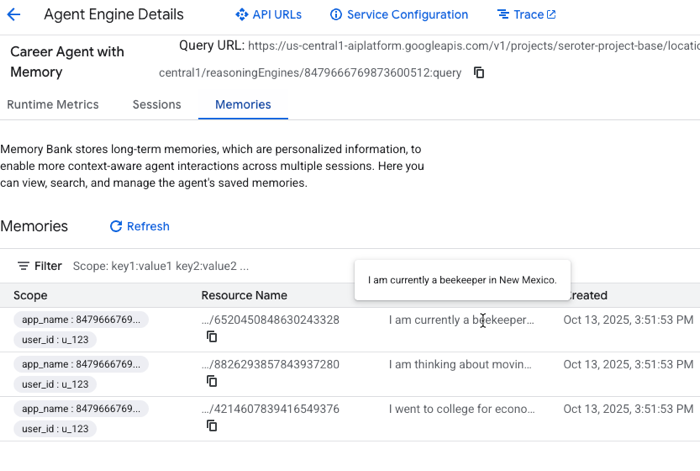Copy resource name ending in 8826293857843937280
700x471 pixels.
[x=212, y=381]
